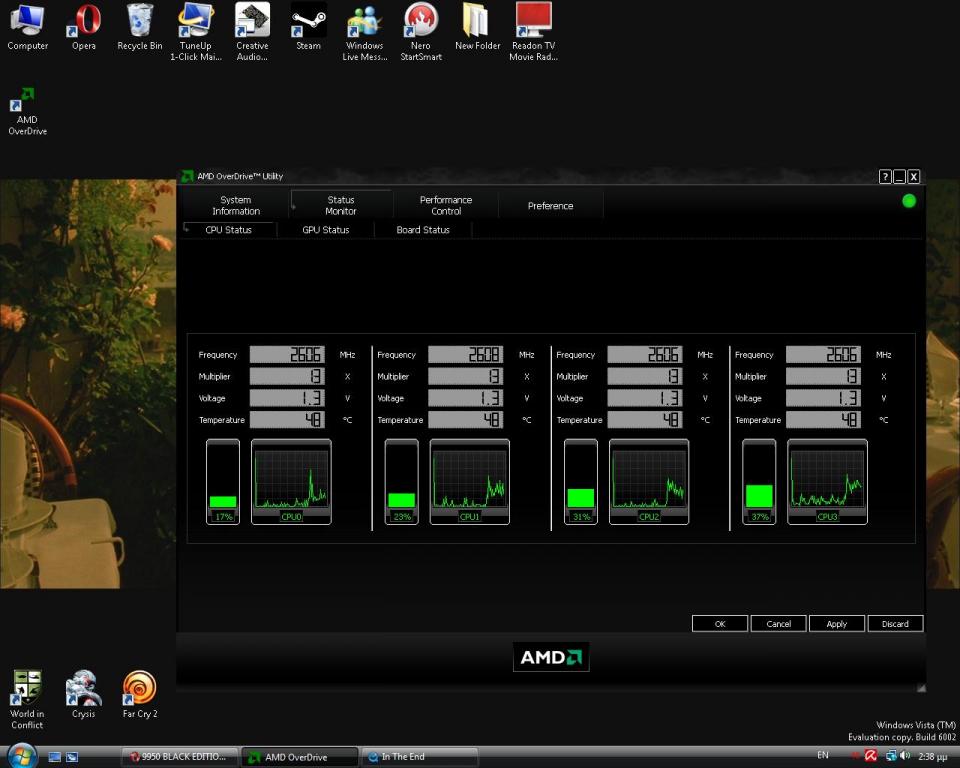Switch to the Status Monitor tab
This screenshot has width=960, height=768.
coord(341,205)
